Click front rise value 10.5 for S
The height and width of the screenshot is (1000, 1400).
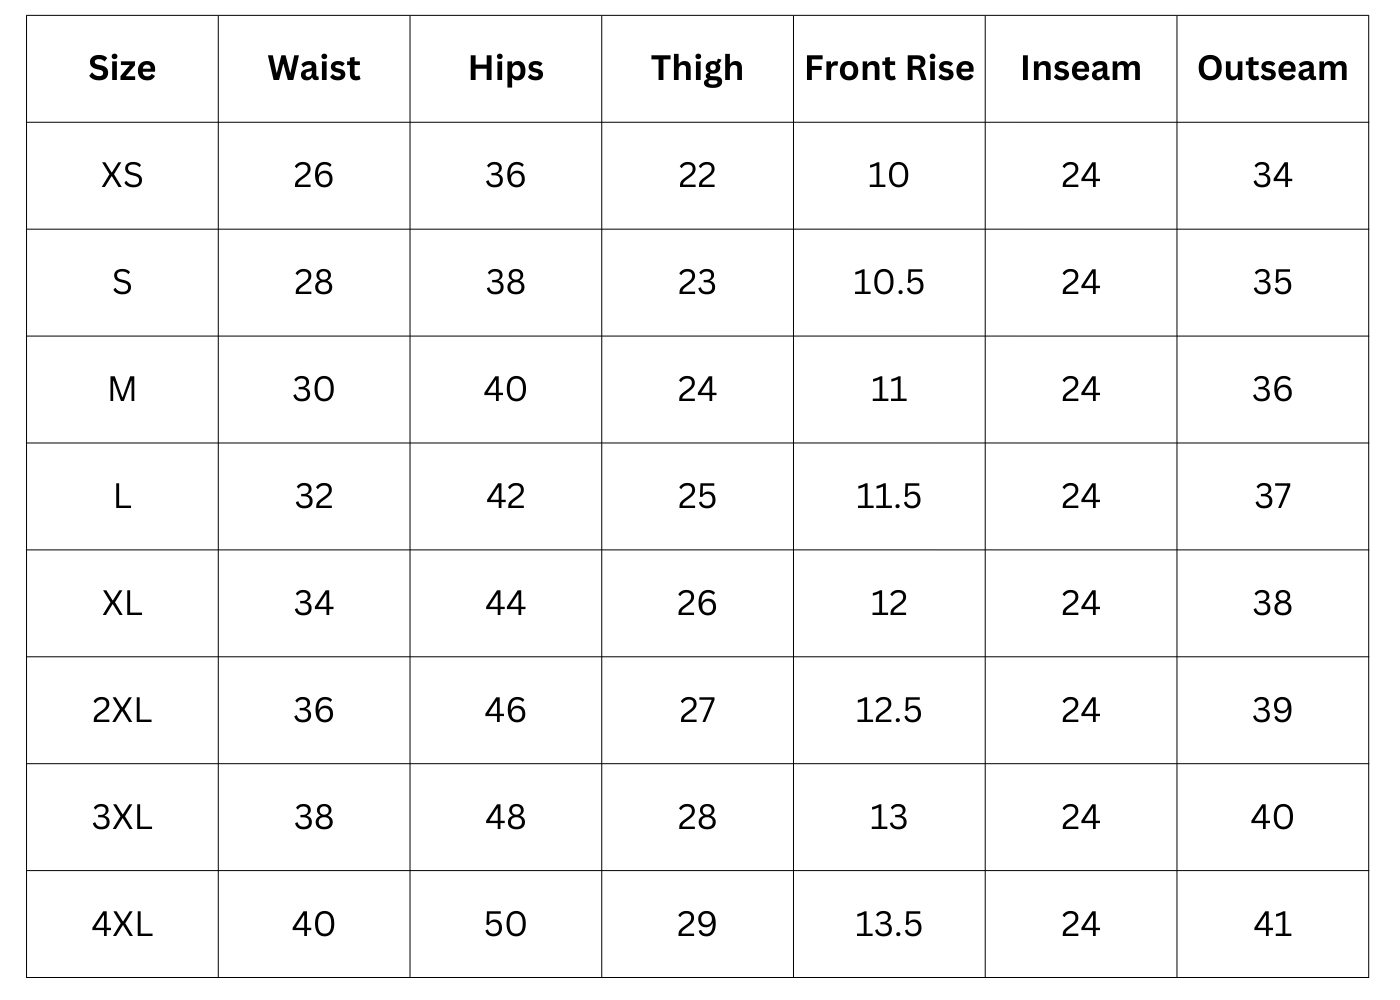tap(889, 282)
